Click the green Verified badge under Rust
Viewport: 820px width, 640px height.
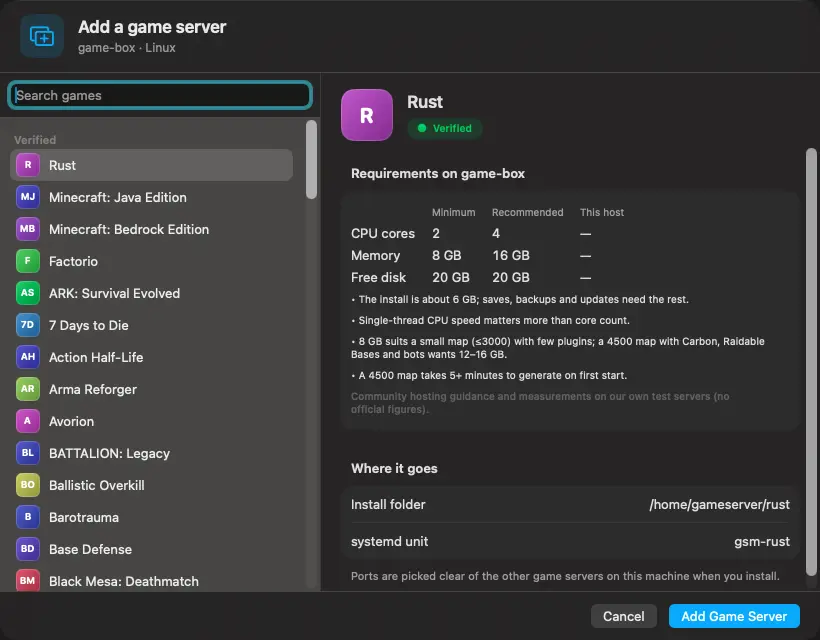(x=445, y=128)
